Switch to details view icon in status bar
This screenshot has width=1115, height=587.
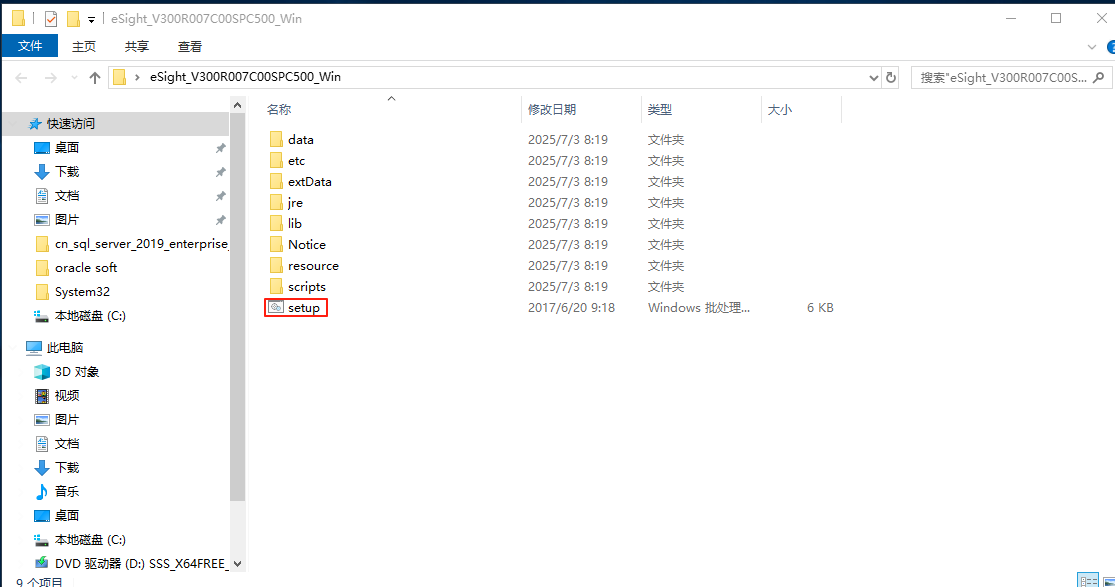tap(1087, 581)
